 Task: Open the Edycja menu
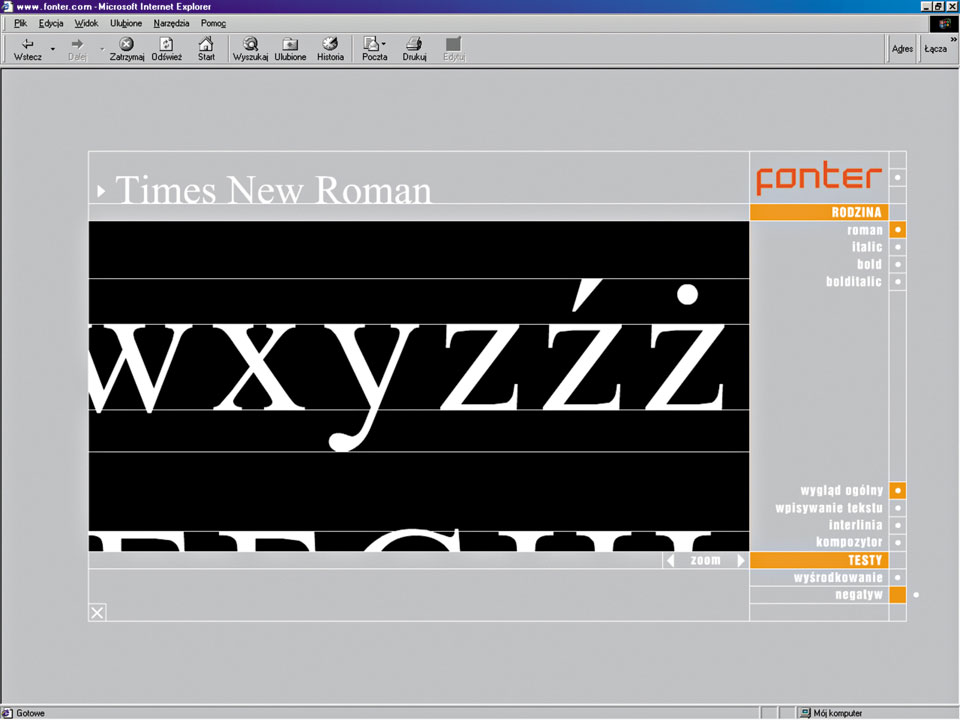coord(51,23)
